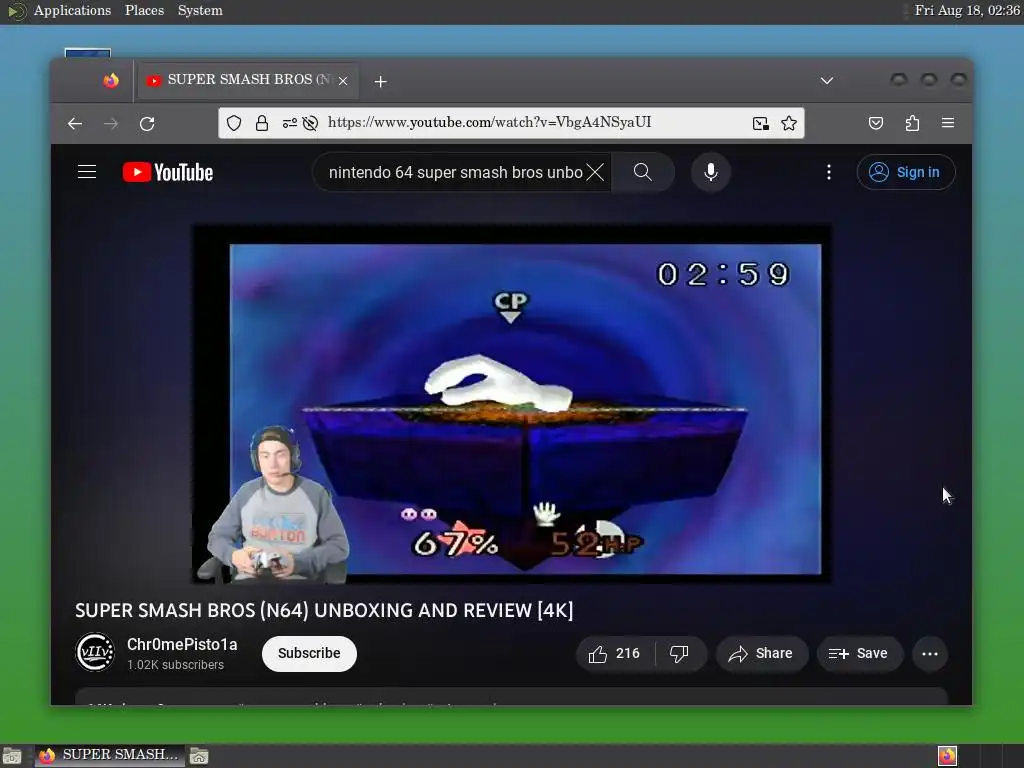This screenshot has height=768, width=1024.
Task: Click the 1.02K subscribers text
Action: (176, 665)
